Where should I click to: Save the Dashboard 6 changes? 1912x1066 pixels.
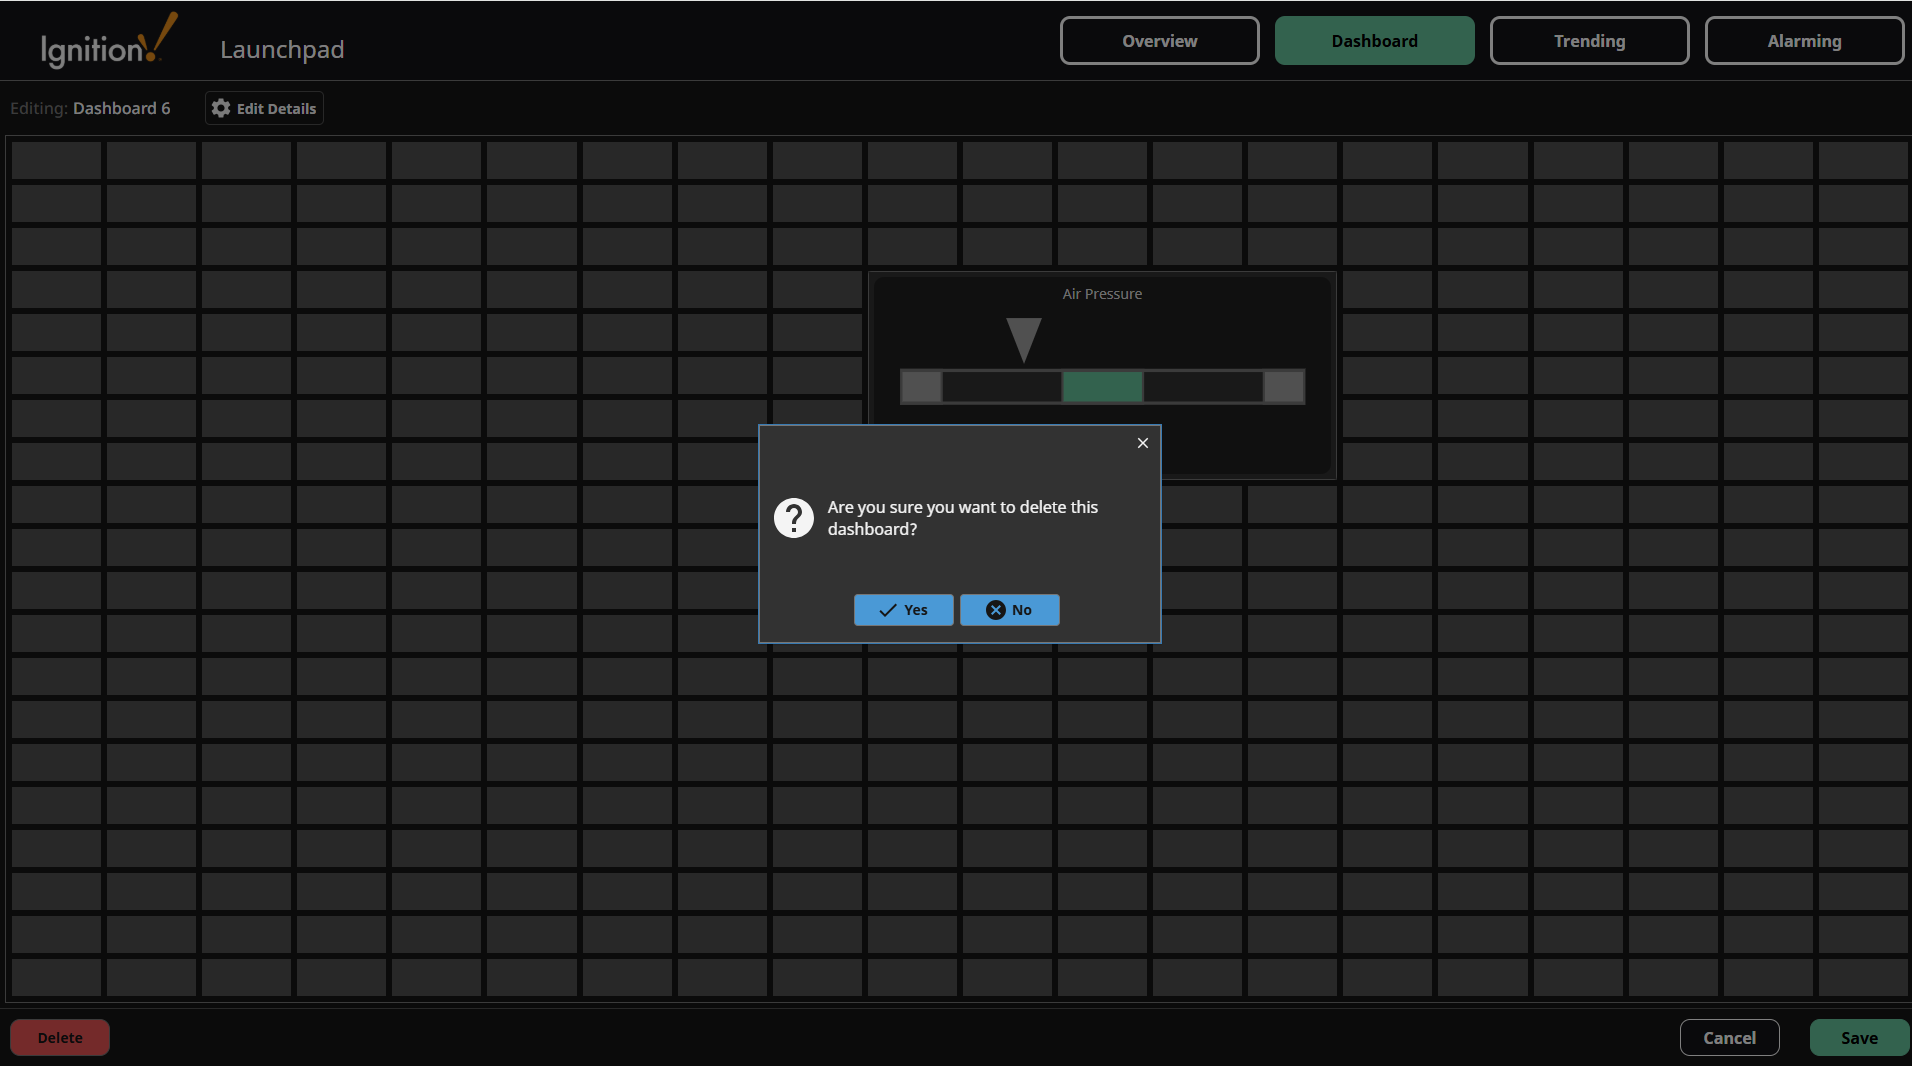(1858, 1037)
